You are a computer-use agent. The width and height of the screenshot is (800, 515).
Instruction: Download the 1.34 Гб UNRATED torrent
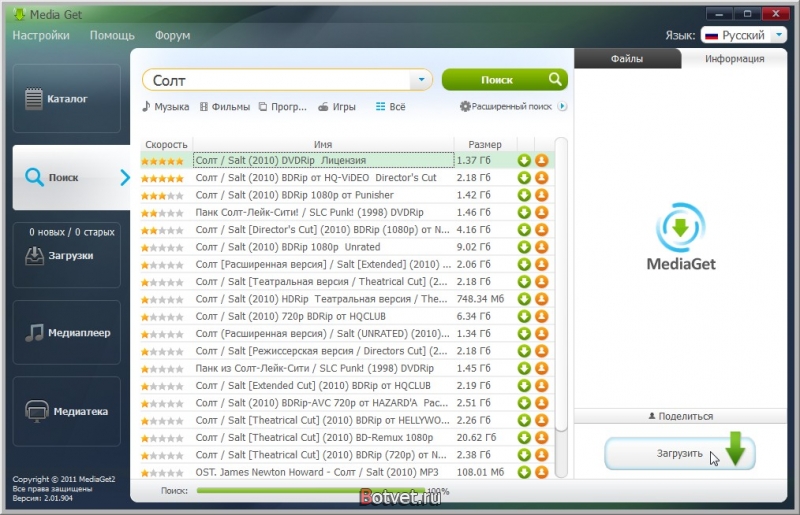[524, 334]
